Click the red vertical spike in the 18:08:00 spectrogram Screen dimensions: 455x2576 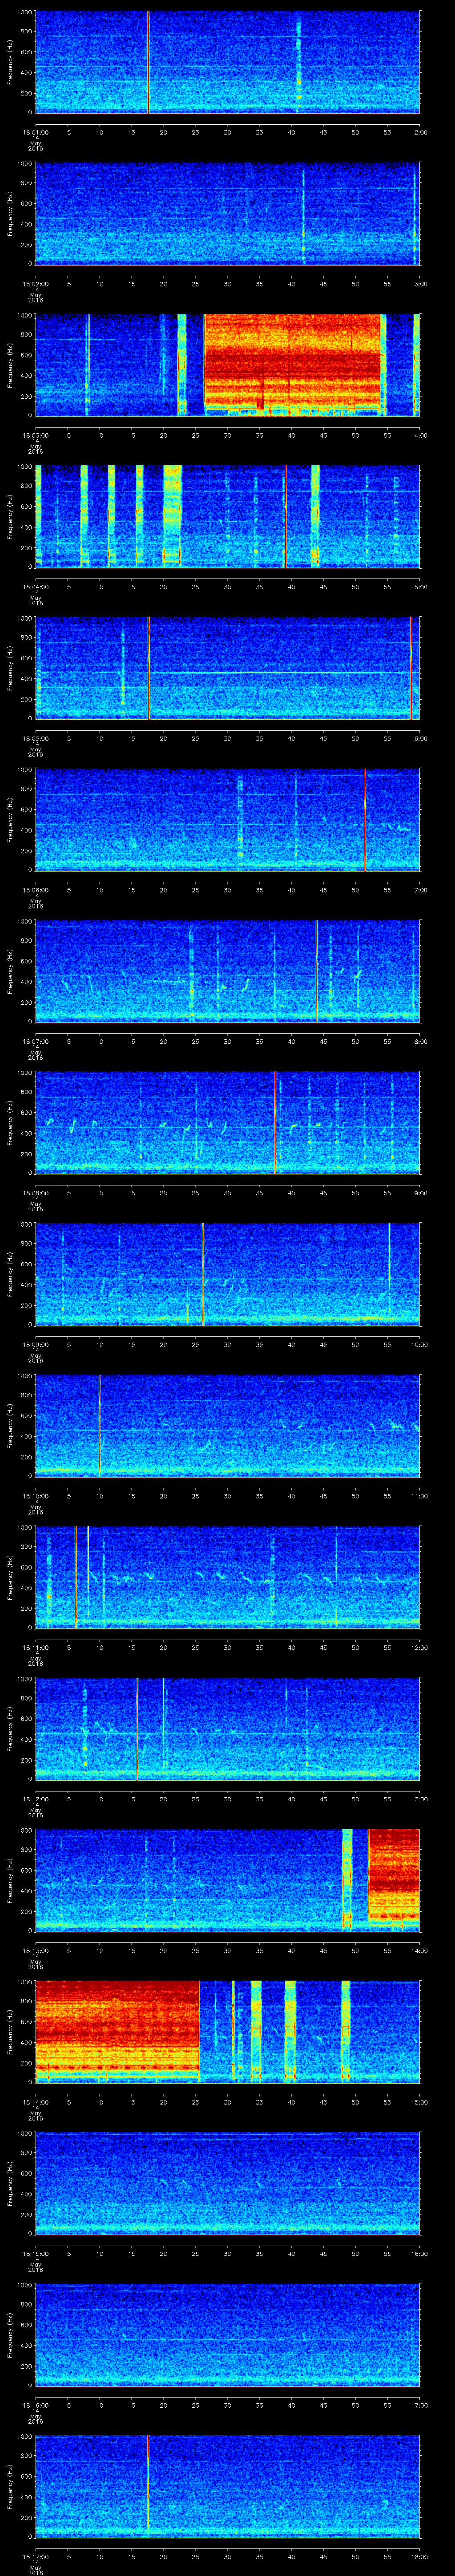[274, 1122]
